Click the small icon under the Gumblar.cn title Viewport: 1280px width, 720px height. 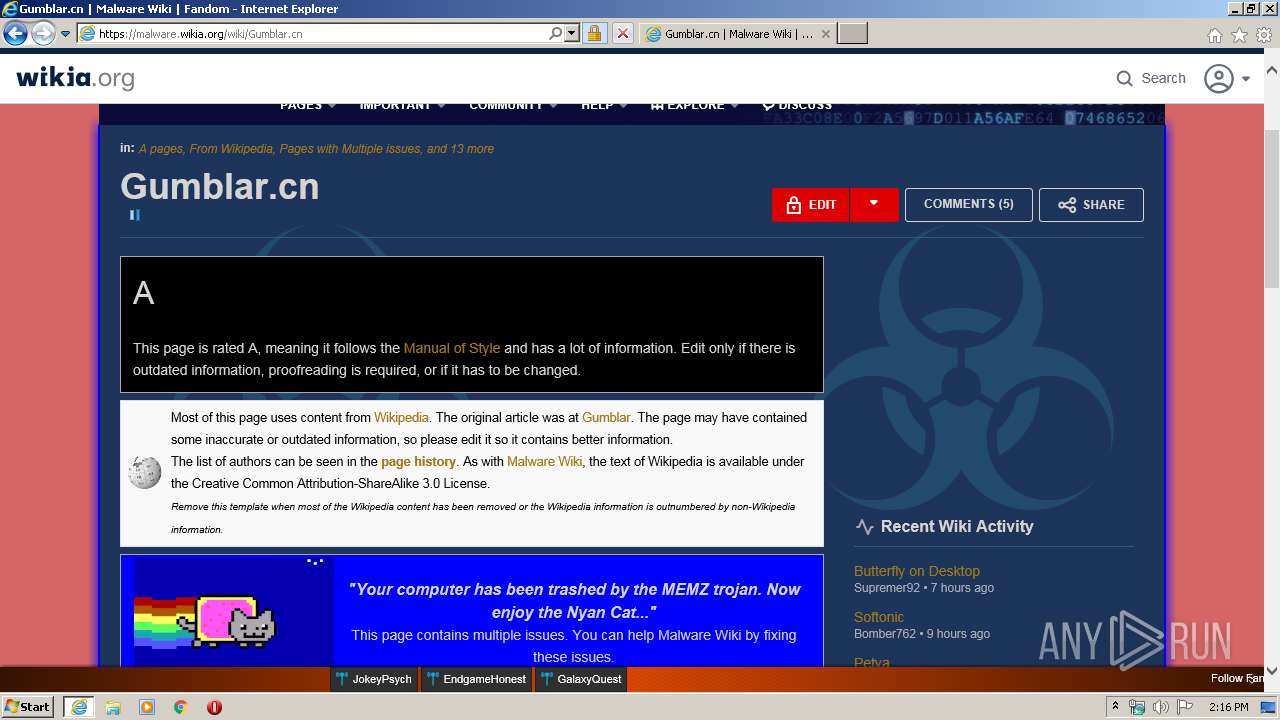point(134,215)
